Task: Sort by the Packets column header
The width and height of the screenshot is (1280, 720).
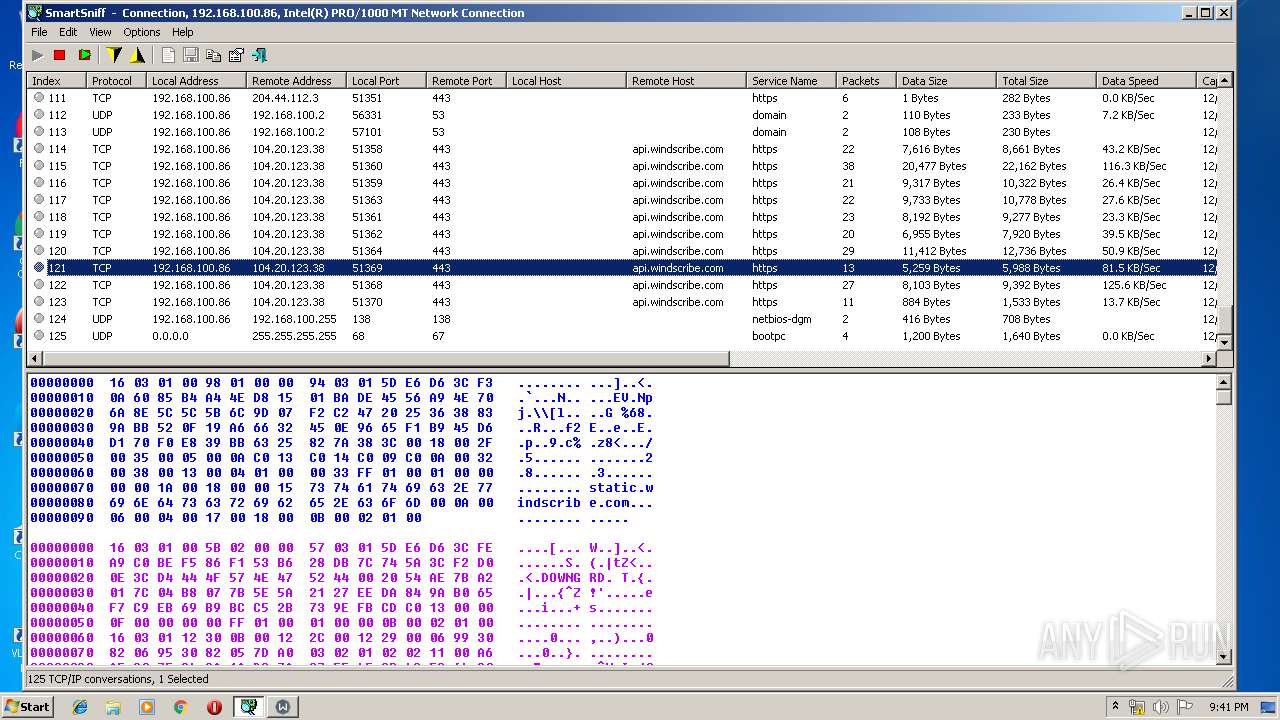Action: [866, 81]
